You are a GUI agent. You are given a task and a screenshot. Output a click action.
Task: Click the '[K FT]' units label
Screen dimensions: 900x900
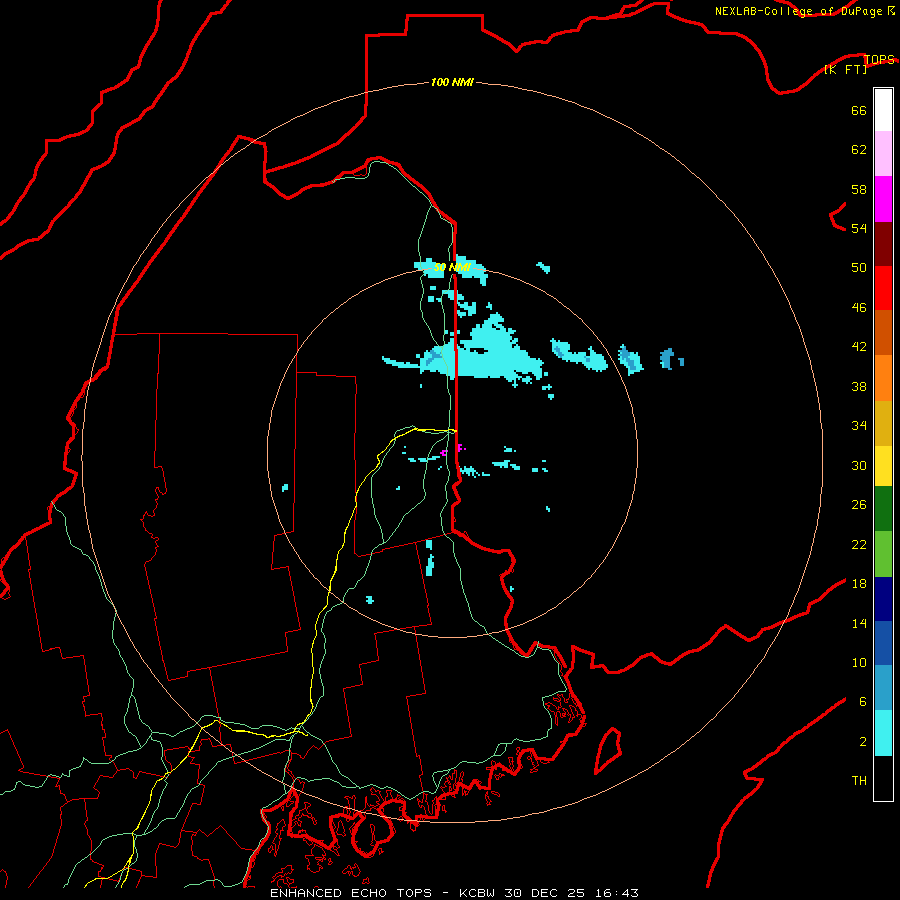[x=845, y=69]
